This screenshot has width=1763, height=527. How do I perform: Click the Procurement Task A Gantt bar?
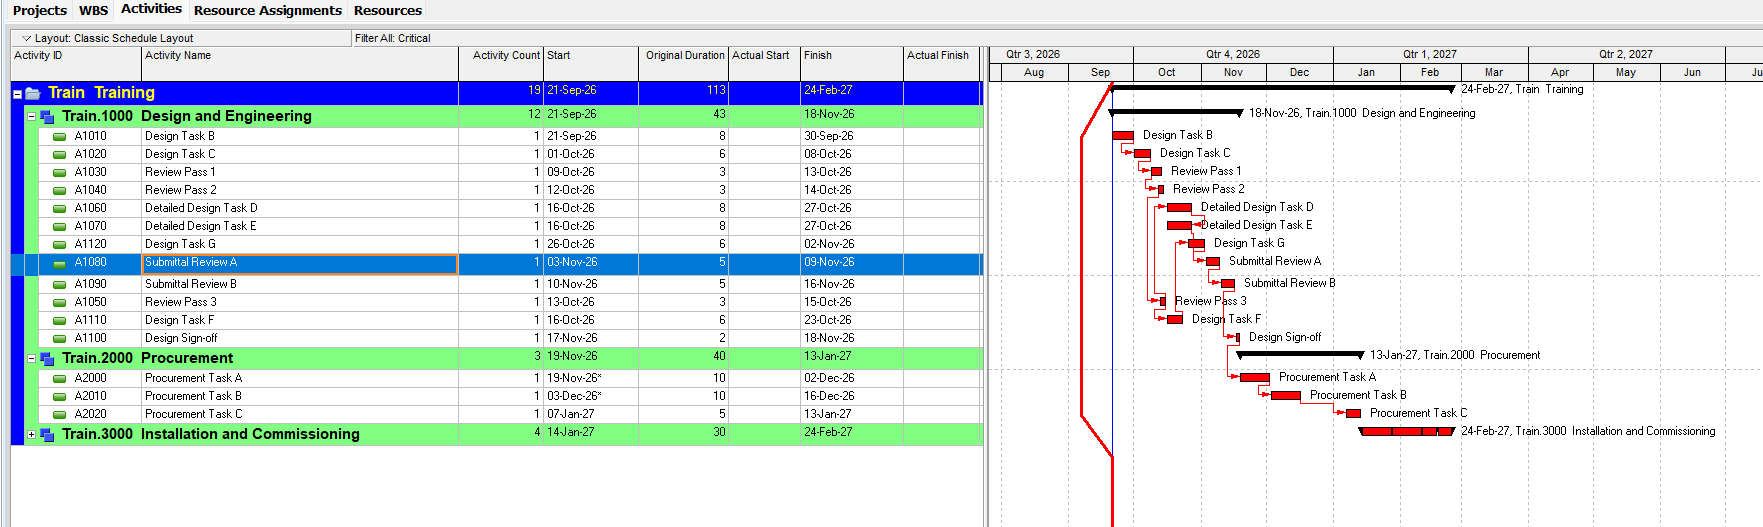pyautogui.click(x=1254, y=377)
